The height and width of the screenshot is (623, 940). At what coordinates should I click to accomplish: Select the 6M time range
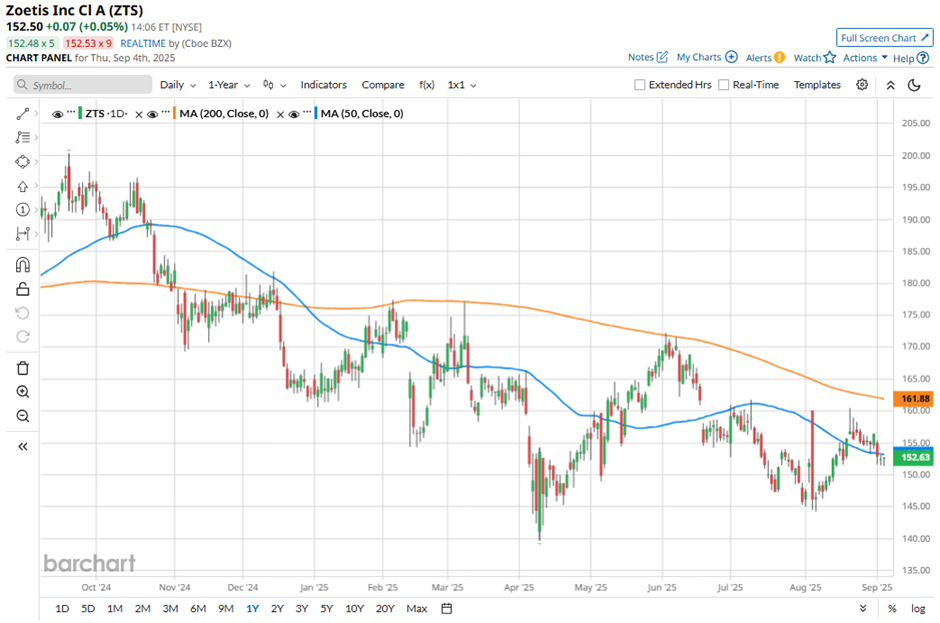[x=198, y=609]
